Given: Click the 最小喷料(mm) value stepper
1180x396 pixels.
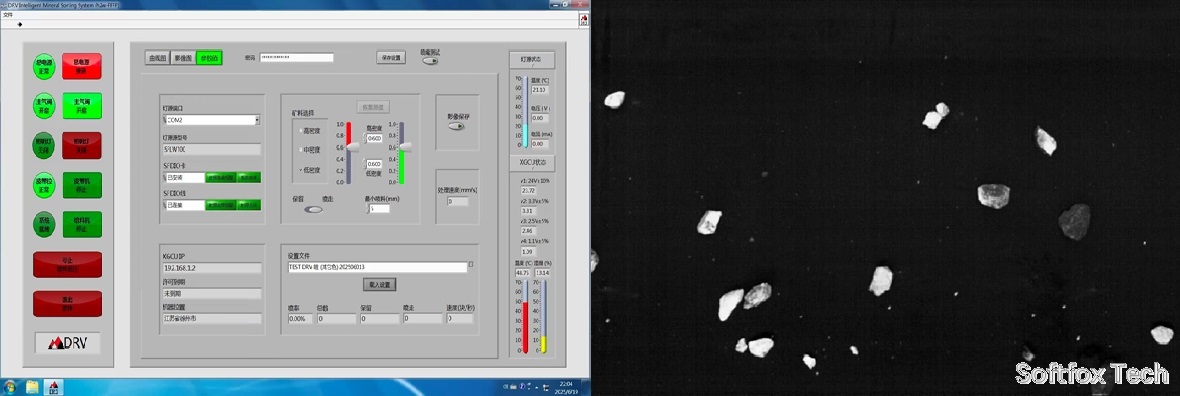Looking at the screenshot, I should pyautogui.click(x=379, y=209).
